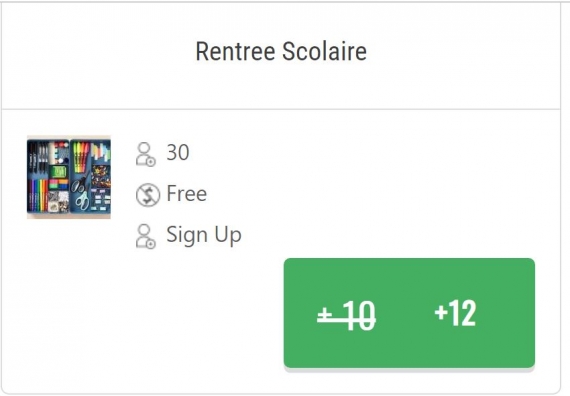This screenshot has height=396, width=570.
Task: Click the person-plus icon beside Sign Up
Action: 146,236
